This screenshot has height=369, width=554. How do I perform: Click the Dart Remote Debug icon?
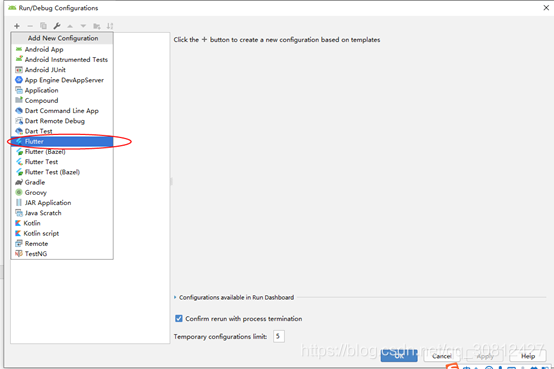tap(19, 121)
